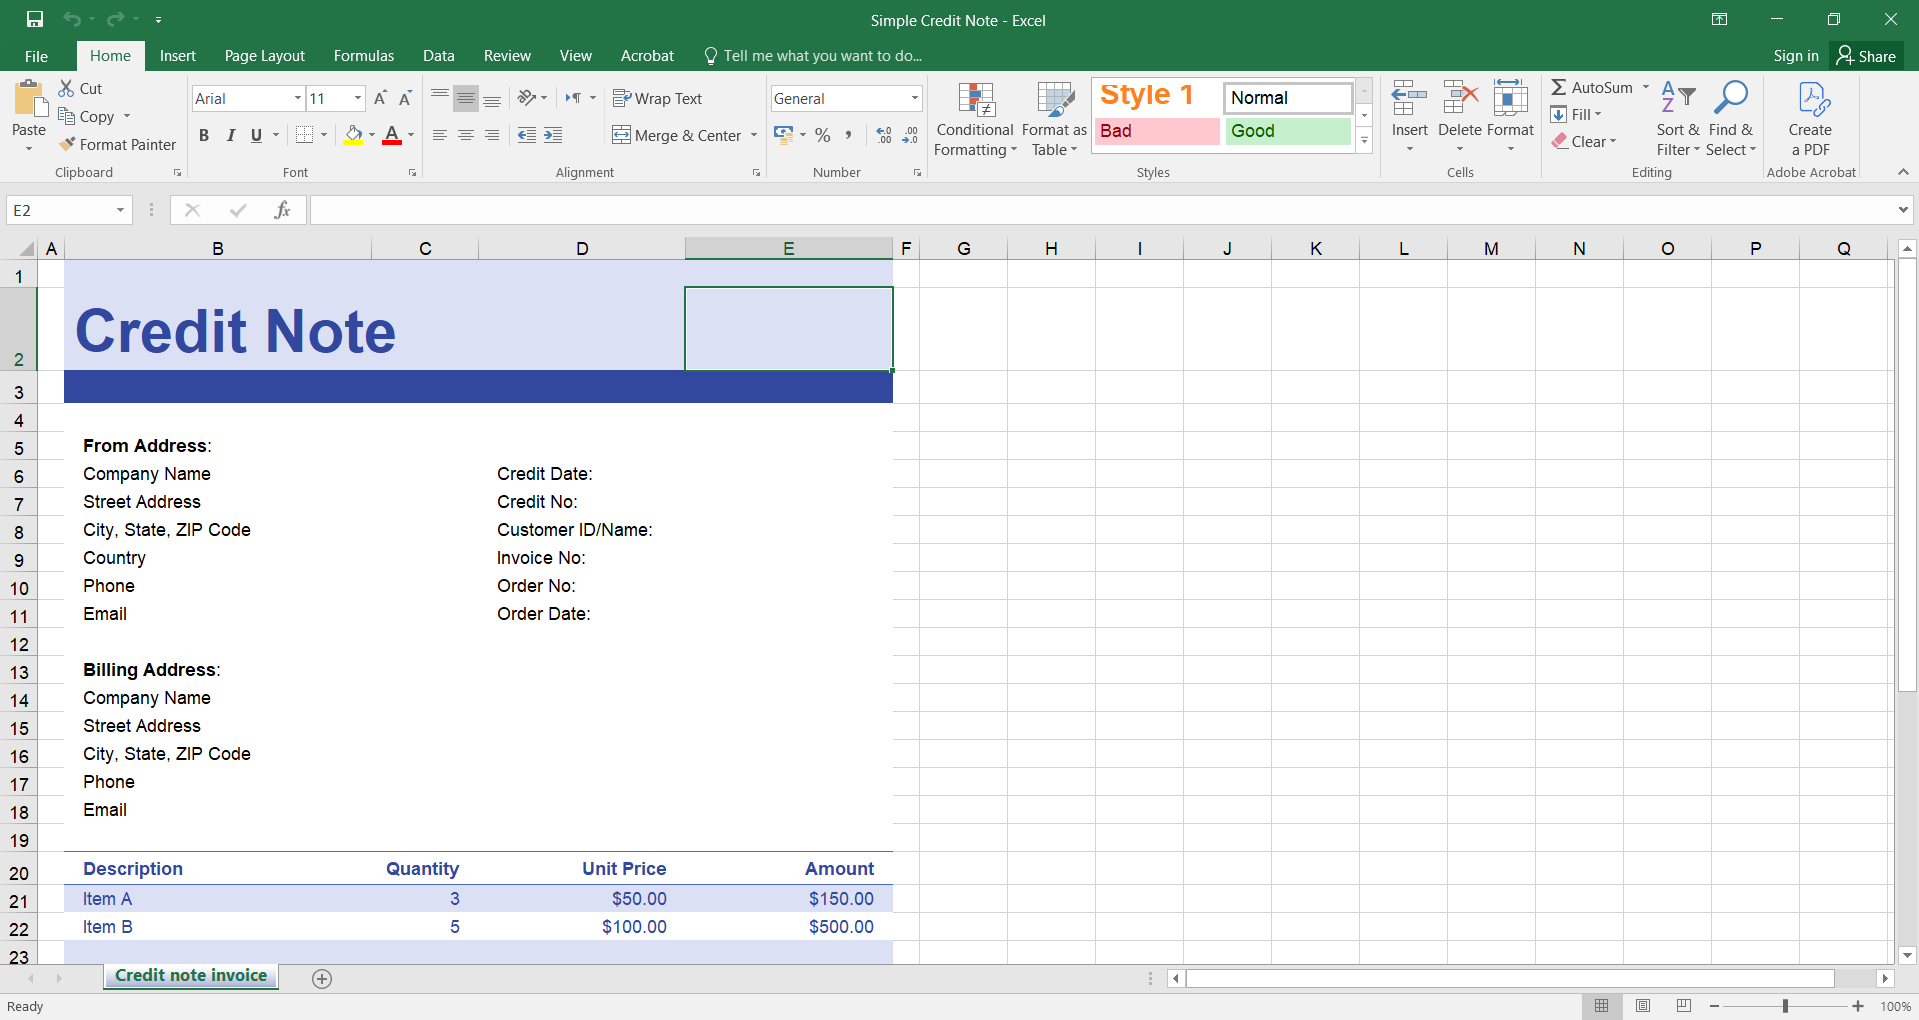Switch to the Formulas tab
Screen dimensions: 1919x1020
[363, 56]
